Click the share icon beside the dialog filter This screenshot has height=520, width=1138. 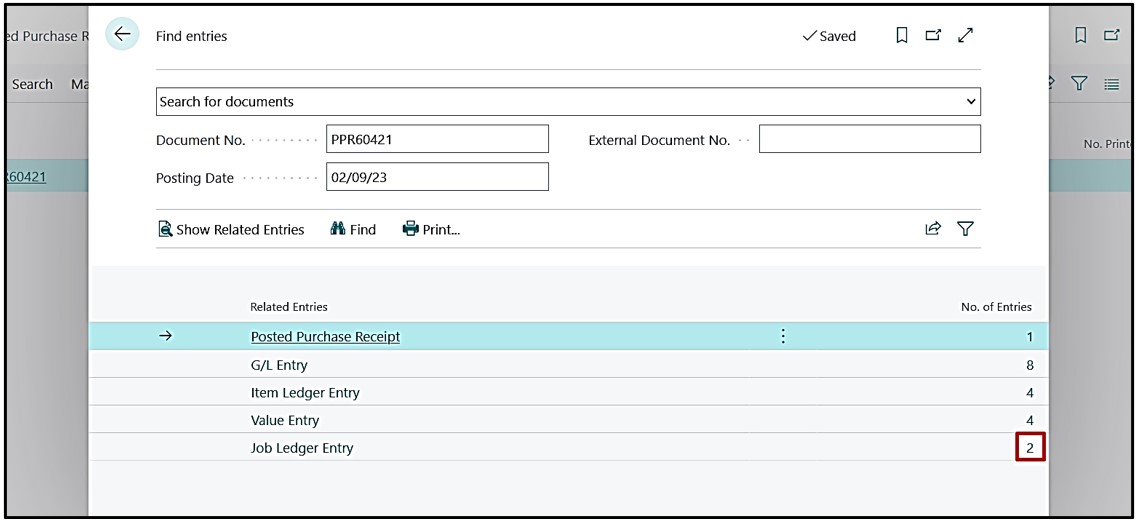click(932, 229)
